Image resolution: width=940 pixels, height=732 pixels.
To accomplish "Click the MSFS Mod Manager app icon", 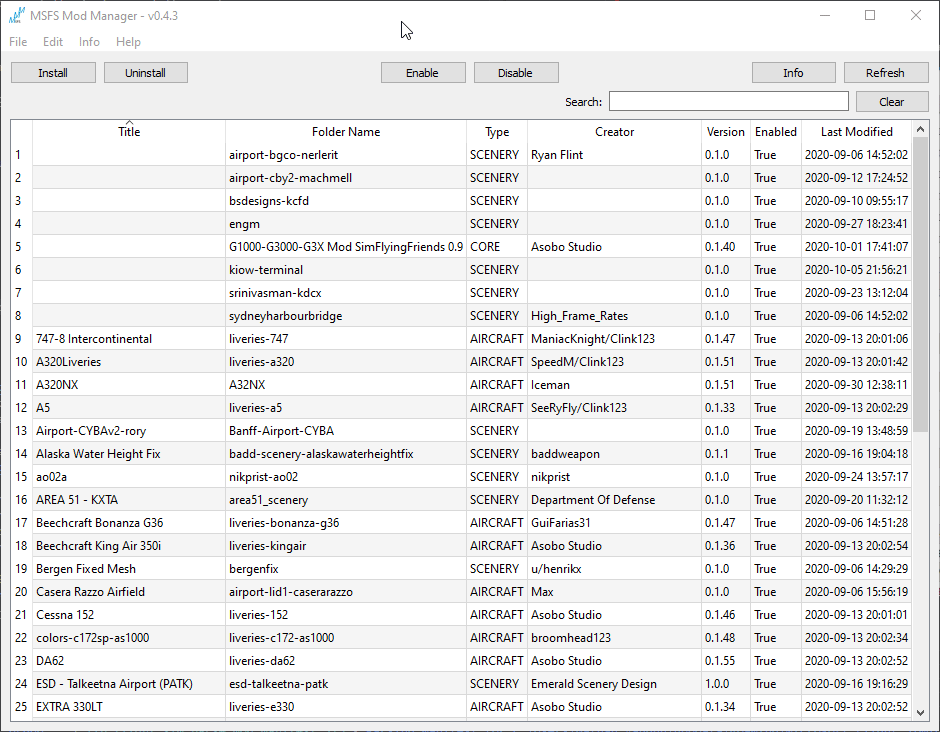I will (x=17, y=15).
